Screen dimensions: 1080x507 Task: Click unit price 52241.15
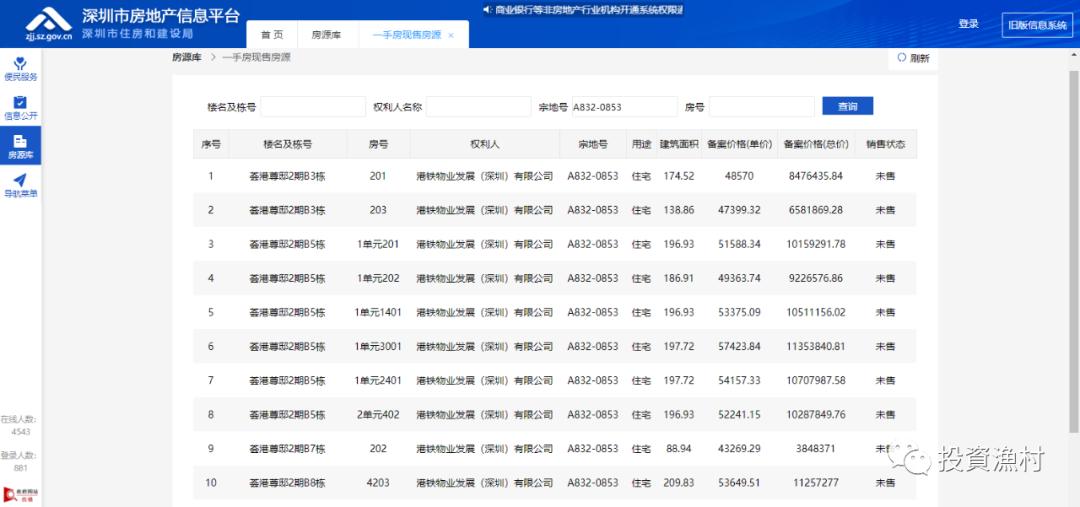pyautogui.click(x=739, y=415)
